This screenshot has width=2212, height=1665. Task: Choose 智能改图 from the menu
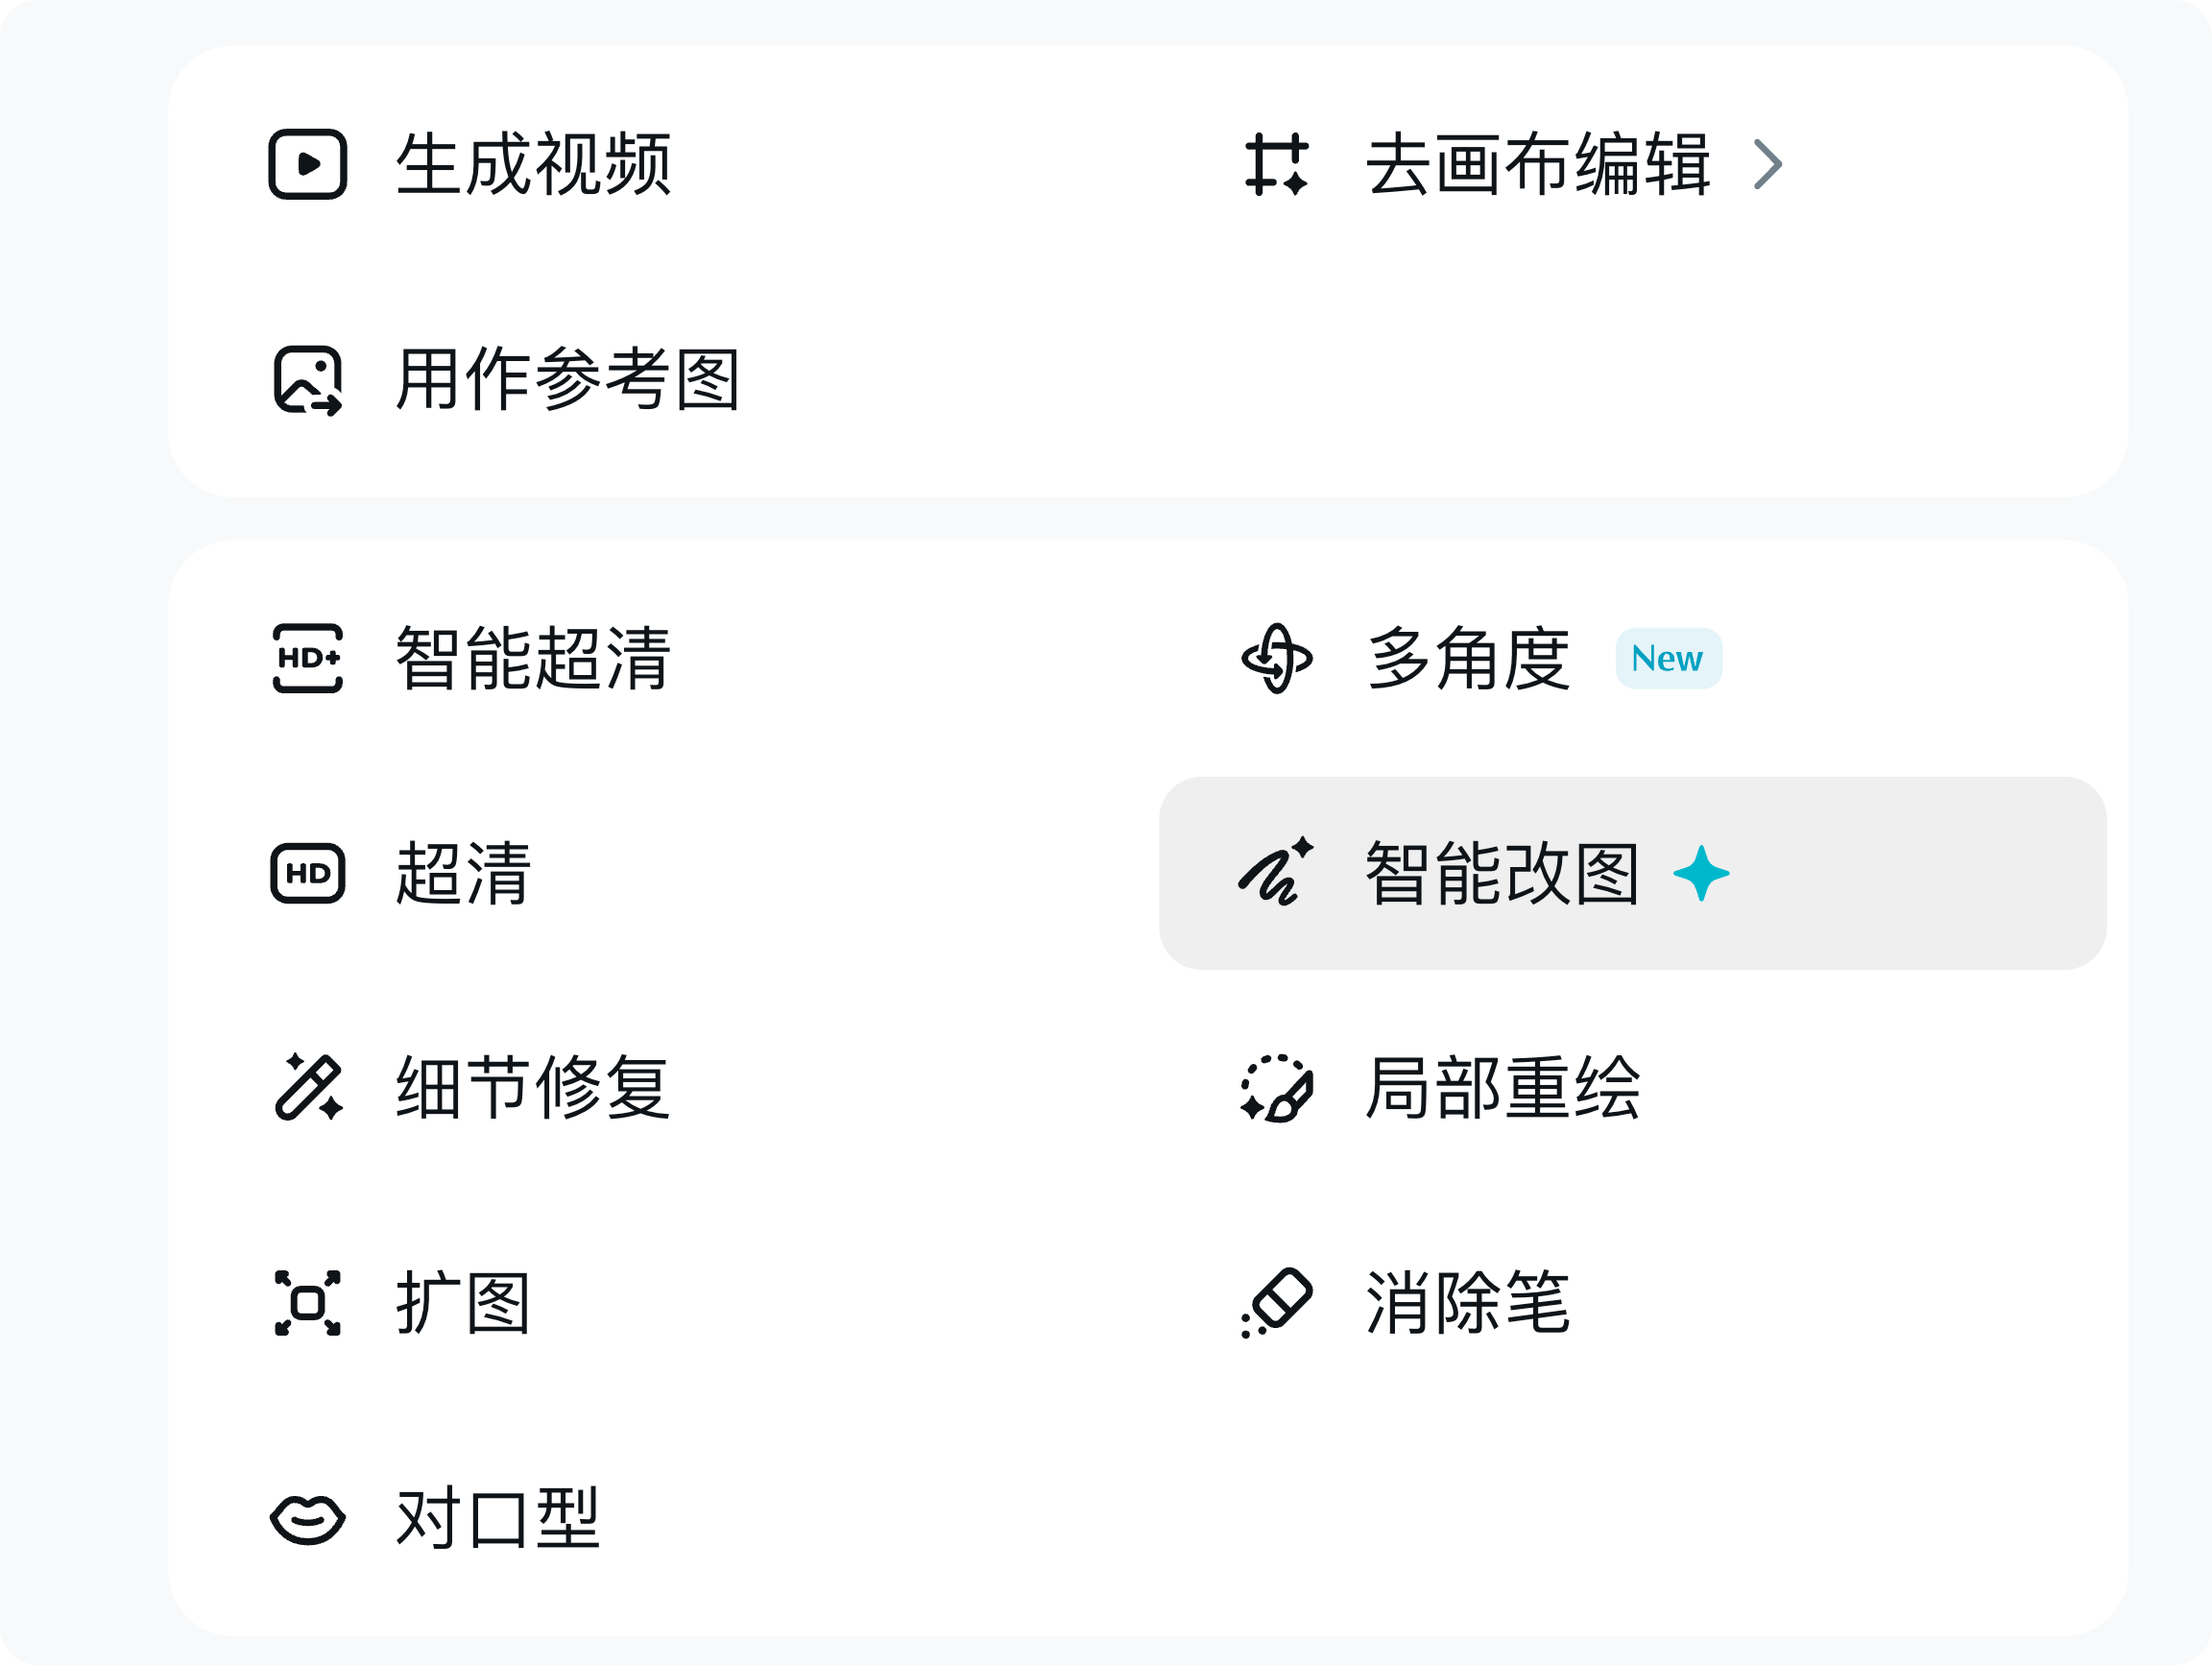pos(1633,873)
